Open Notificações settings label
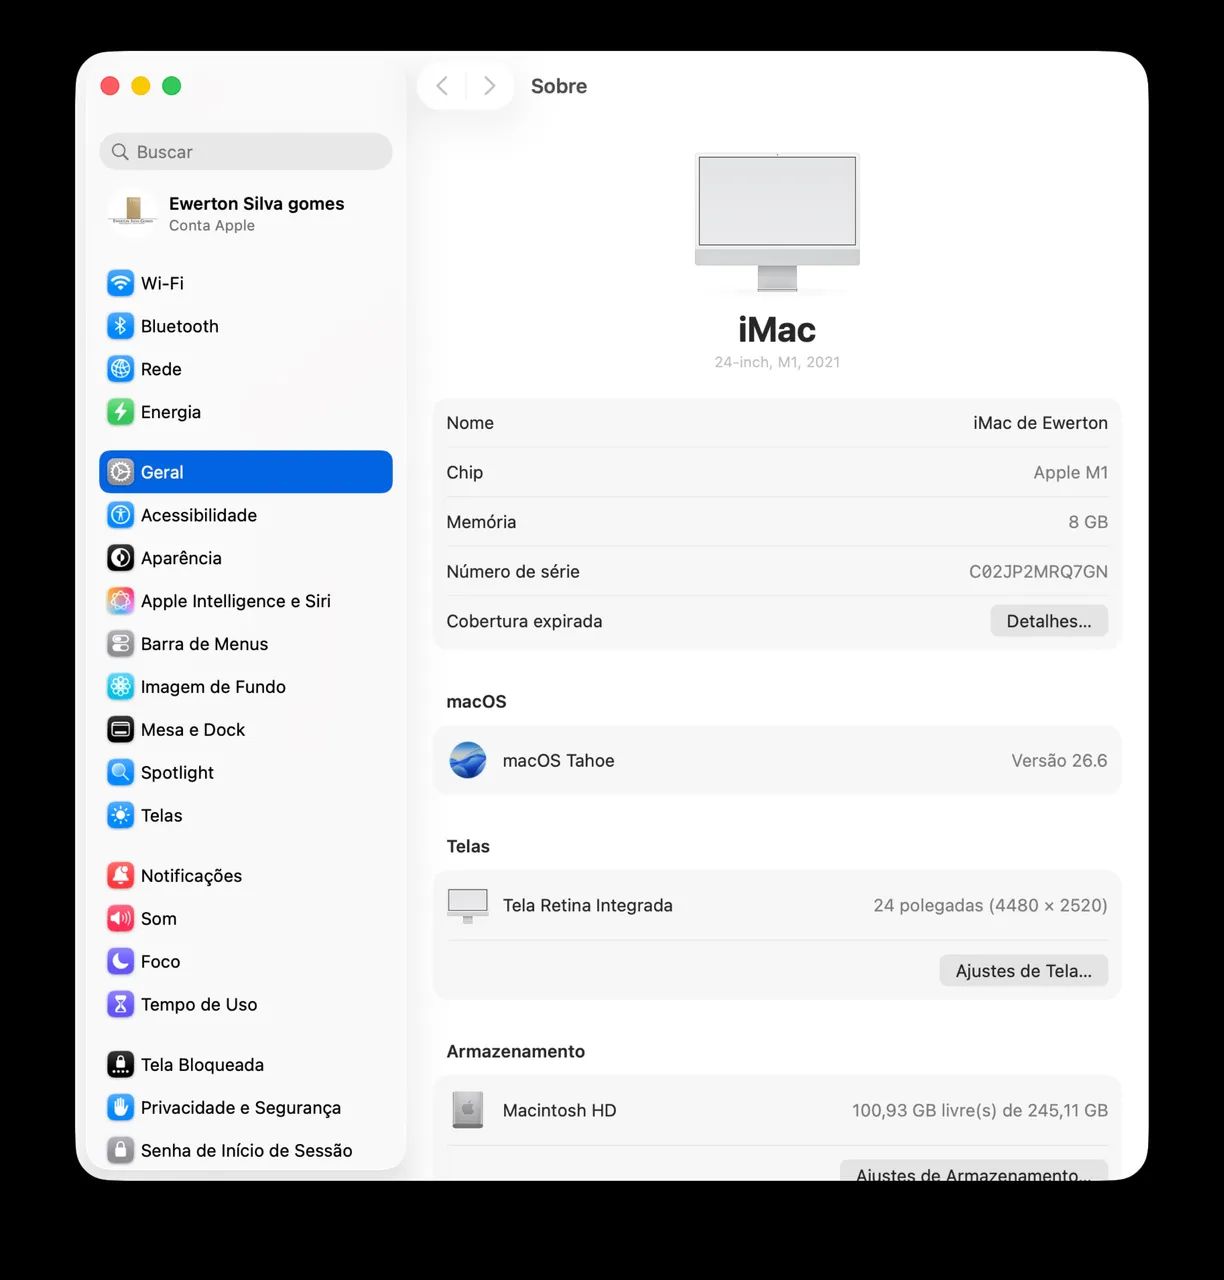This screenshot has height=1280, width=1224. click(x=191, y=876)
